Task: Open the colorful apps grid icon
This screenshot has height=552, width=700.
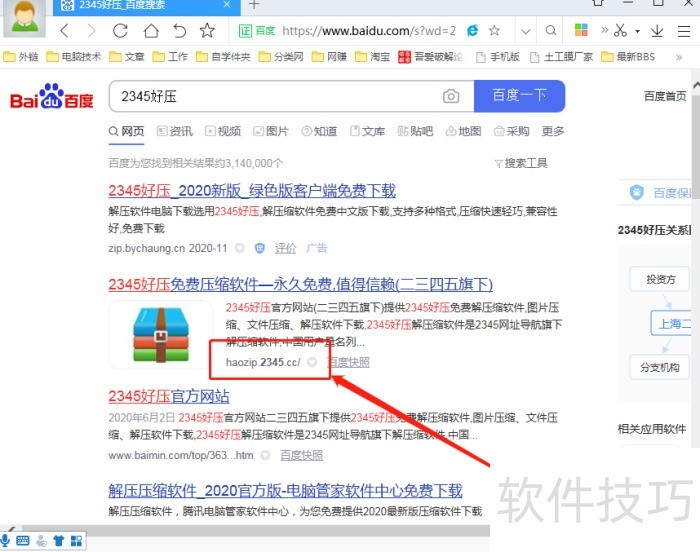Action: pyautogui.click(x=581, y=30)
